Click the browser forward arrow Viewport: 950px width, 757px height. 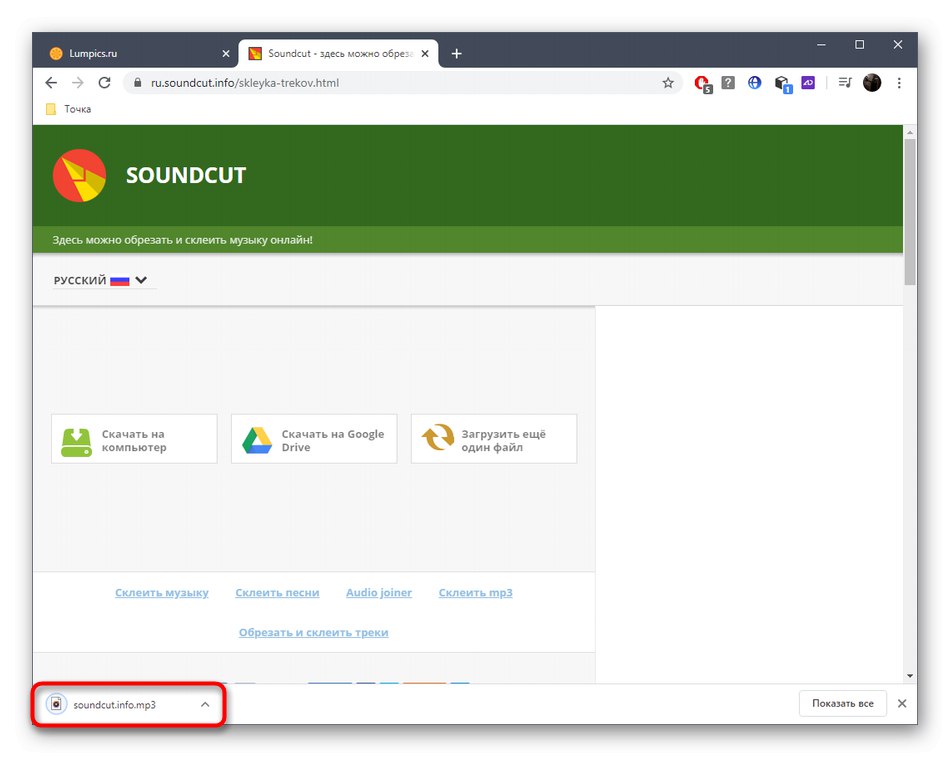(78, 83)
